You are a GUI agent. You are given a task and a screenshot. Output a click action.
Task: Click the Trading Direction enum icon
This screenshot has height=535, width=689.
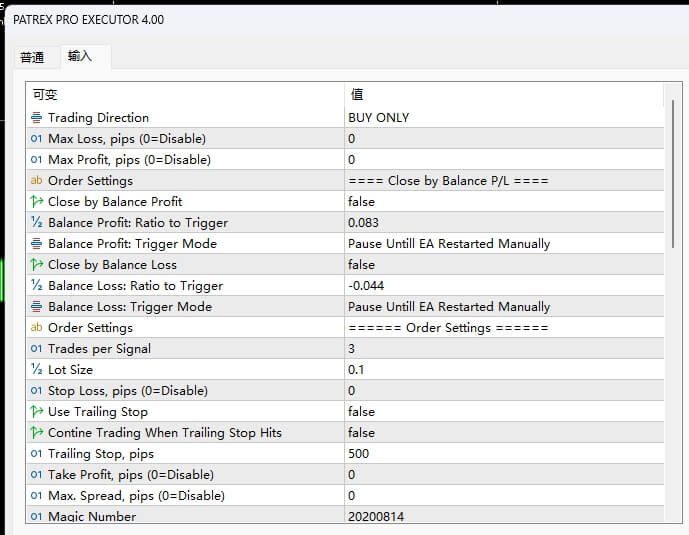[x=36, y=118]
